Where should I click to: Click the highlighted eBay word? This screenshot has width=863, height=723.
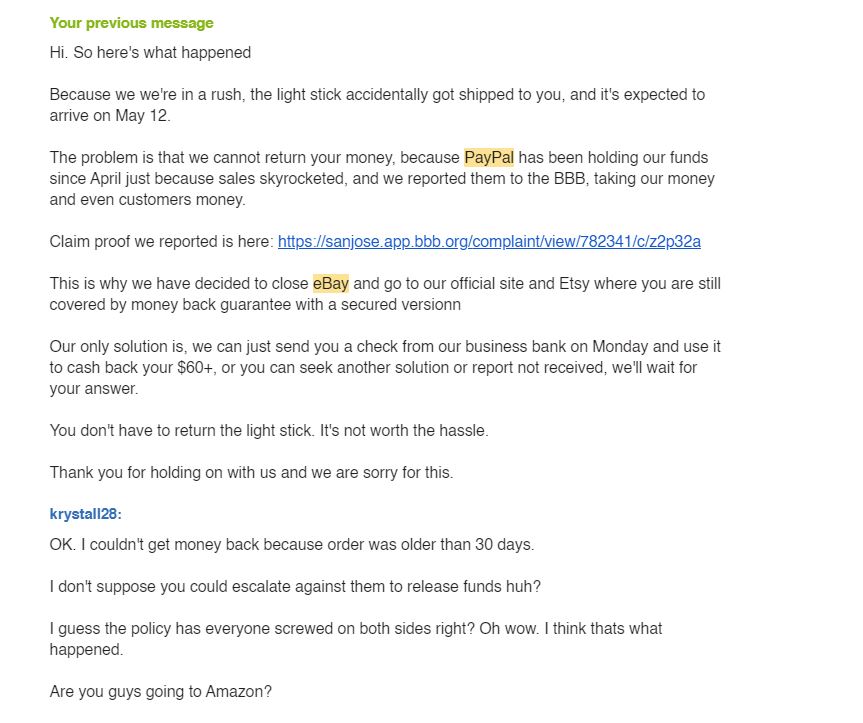pyautogui.click(x=330, y=283)
